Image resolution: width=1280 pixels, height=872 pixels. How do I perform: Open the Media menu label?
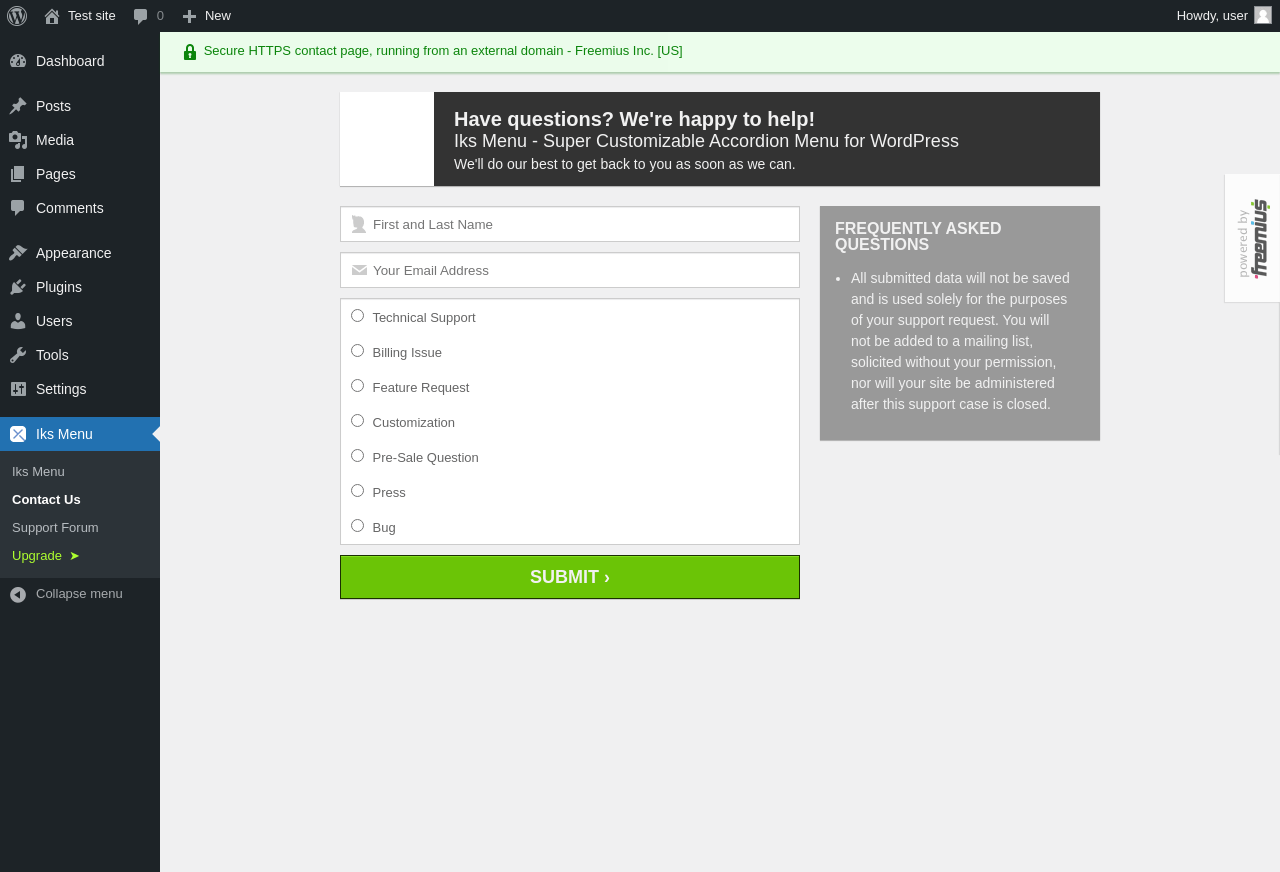point(55,140)
